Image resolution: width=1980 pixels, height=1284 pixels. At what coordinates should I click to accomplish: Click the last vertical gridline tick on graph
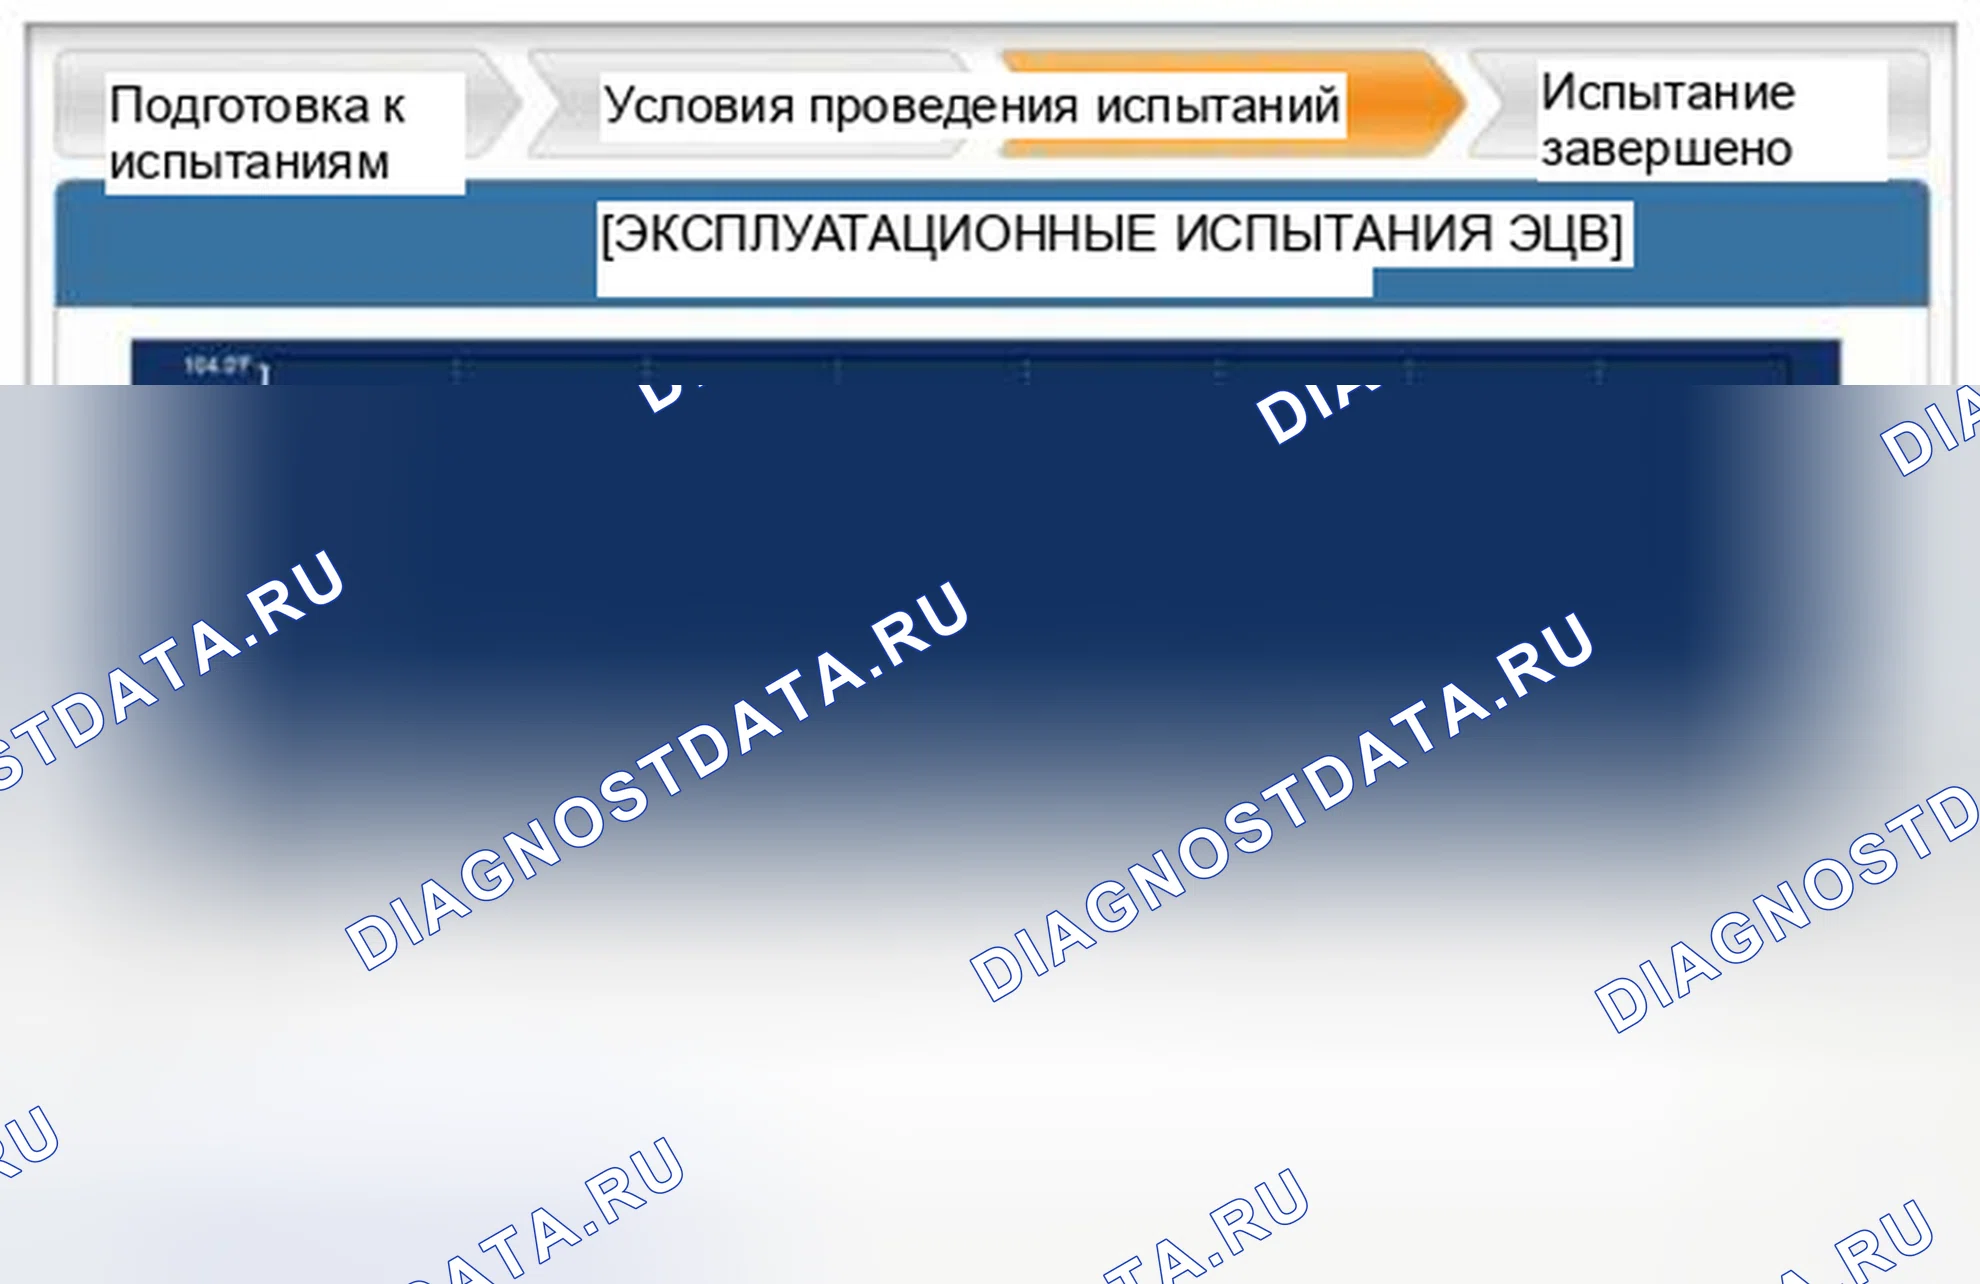coord(1598,371)
